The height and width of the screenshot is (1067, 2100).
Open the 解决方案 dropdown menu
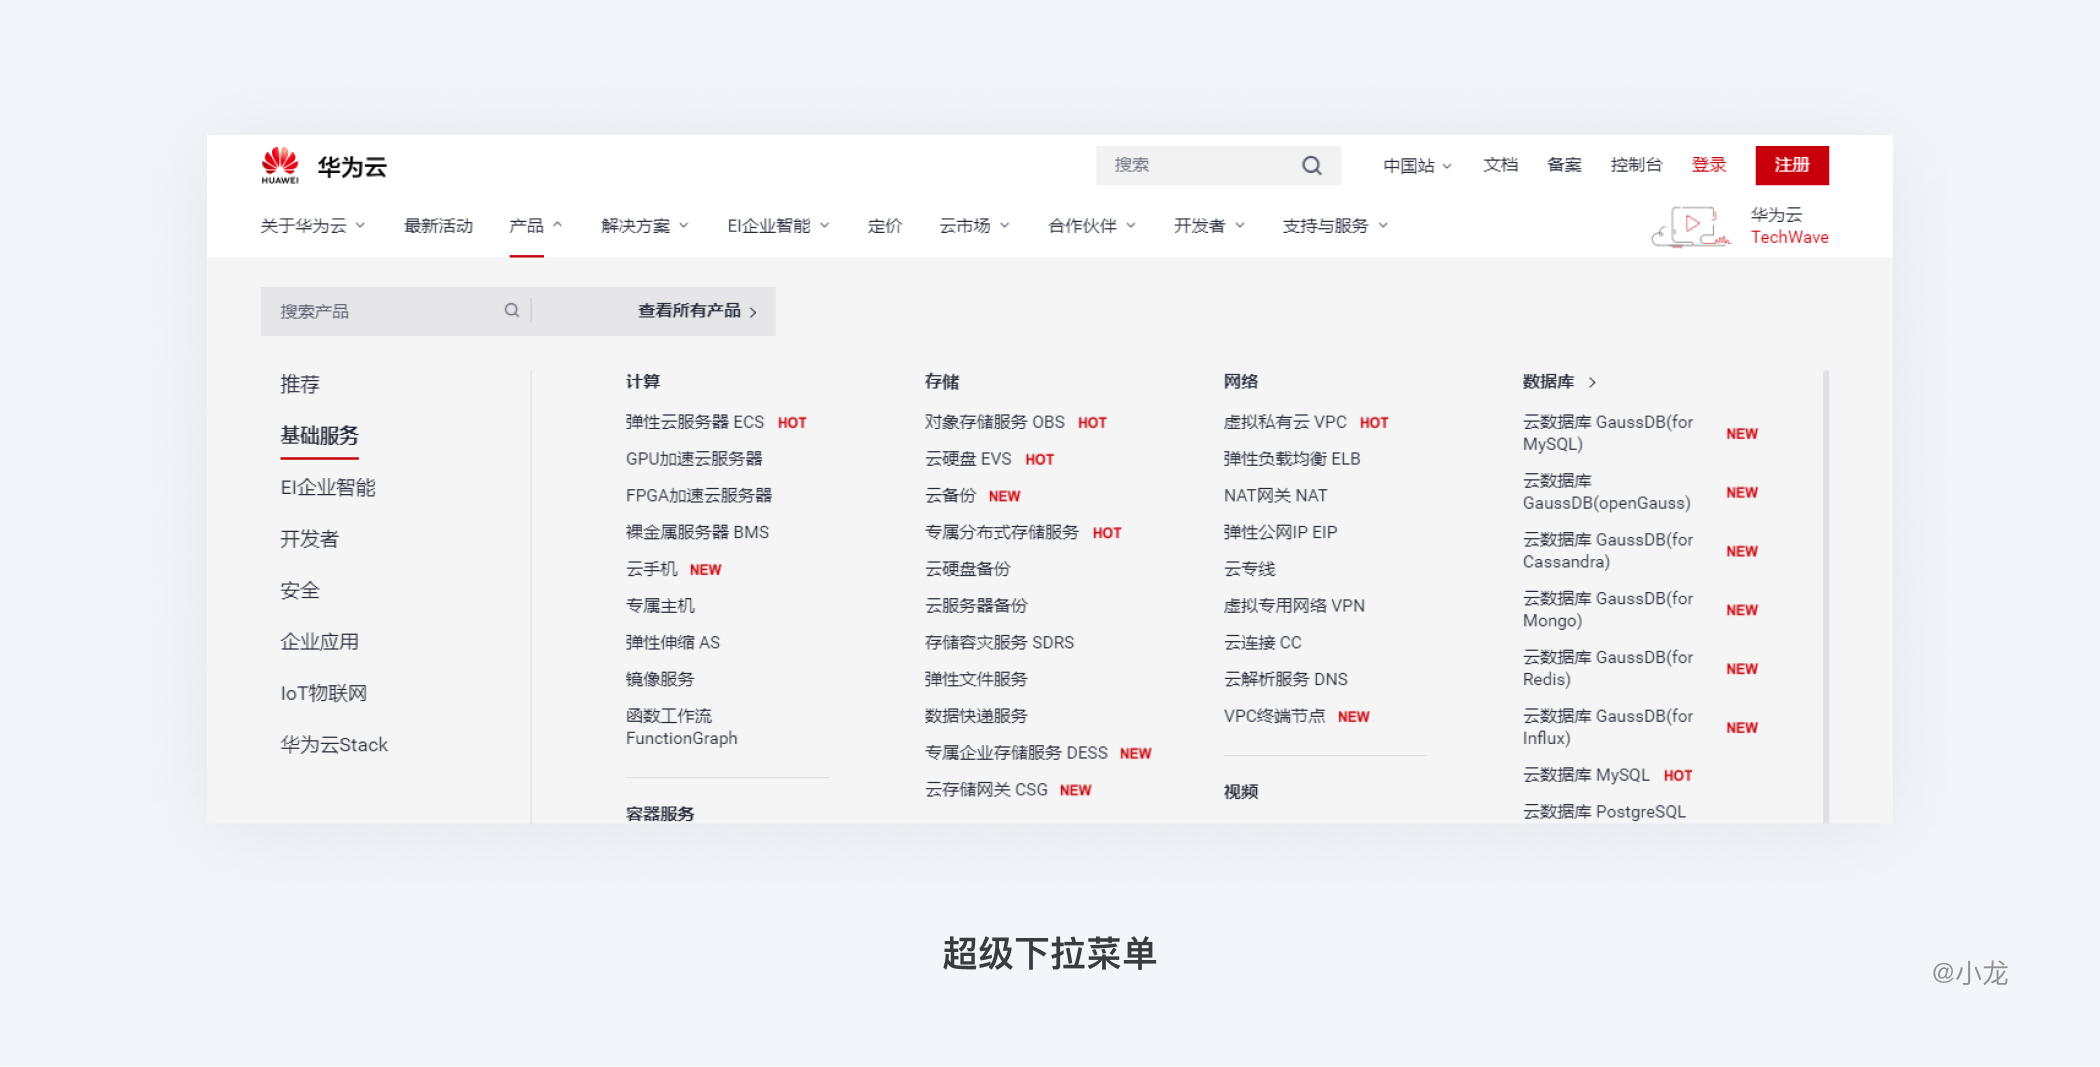644,226
